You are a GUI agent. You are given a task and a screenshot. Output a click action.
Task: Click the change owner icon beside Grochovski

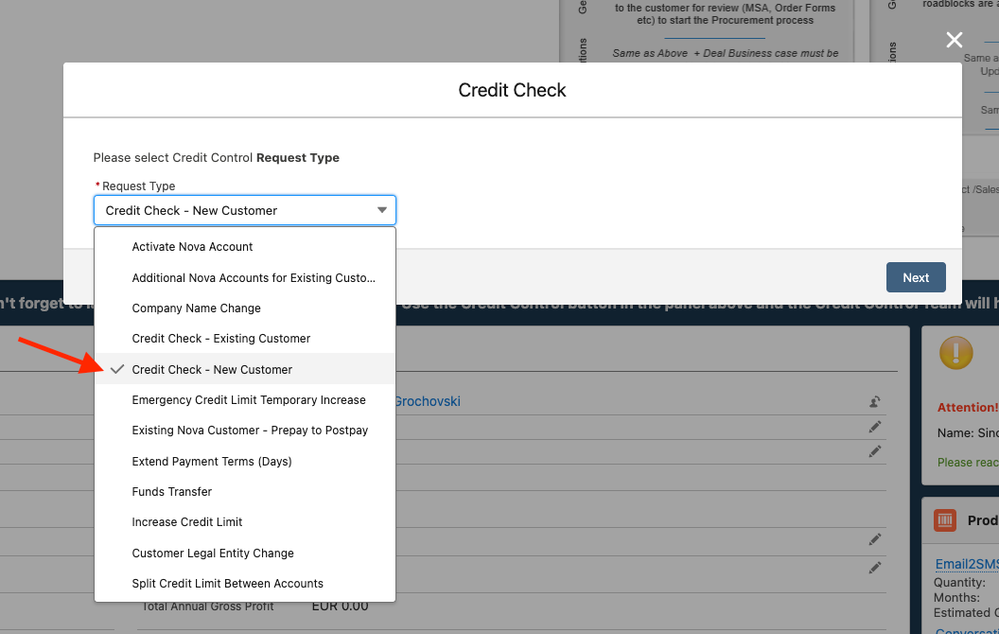[875, 401]
